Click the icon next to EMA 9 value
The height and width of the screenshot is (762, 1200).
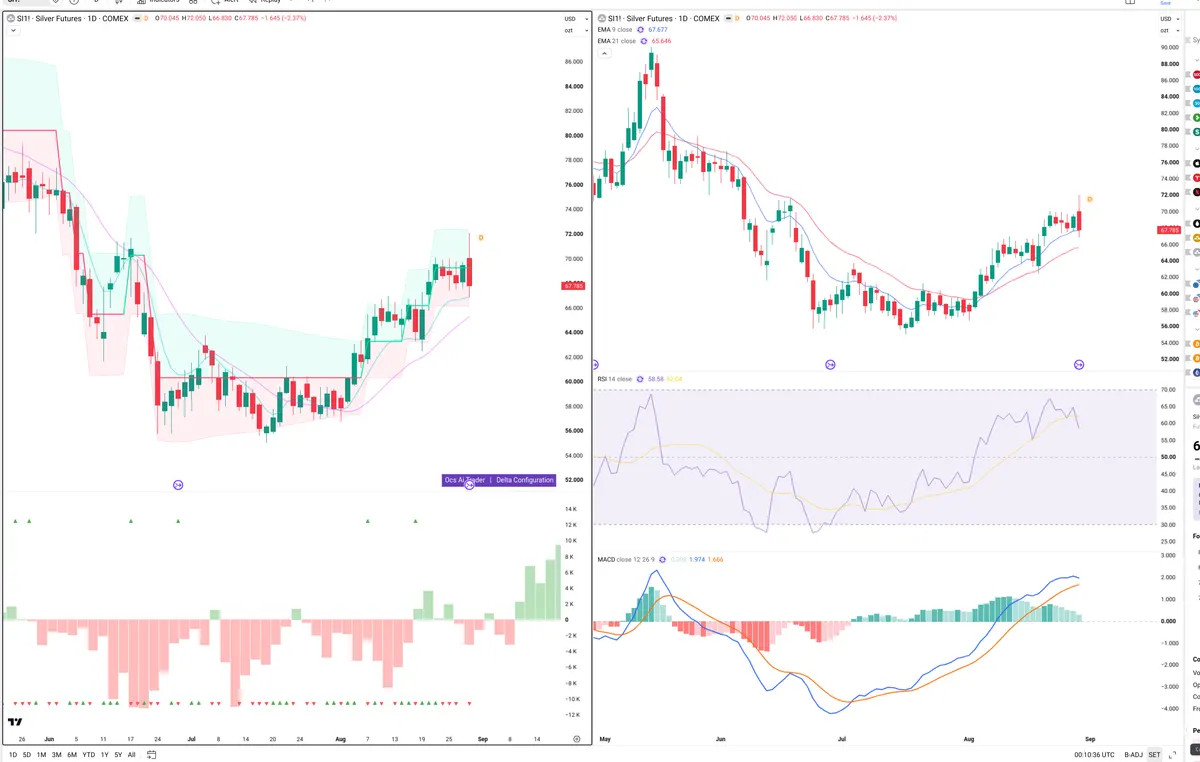pos(642,30)
